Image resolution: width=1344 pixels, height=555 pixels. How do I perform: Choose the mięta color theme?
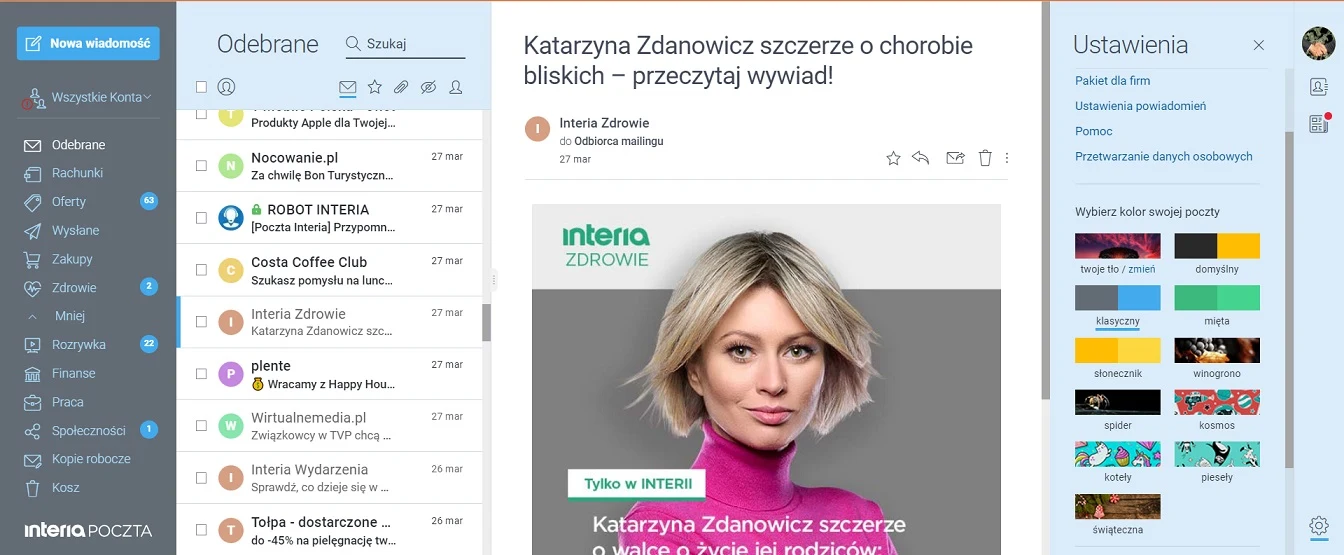[x=1217, y=298]
